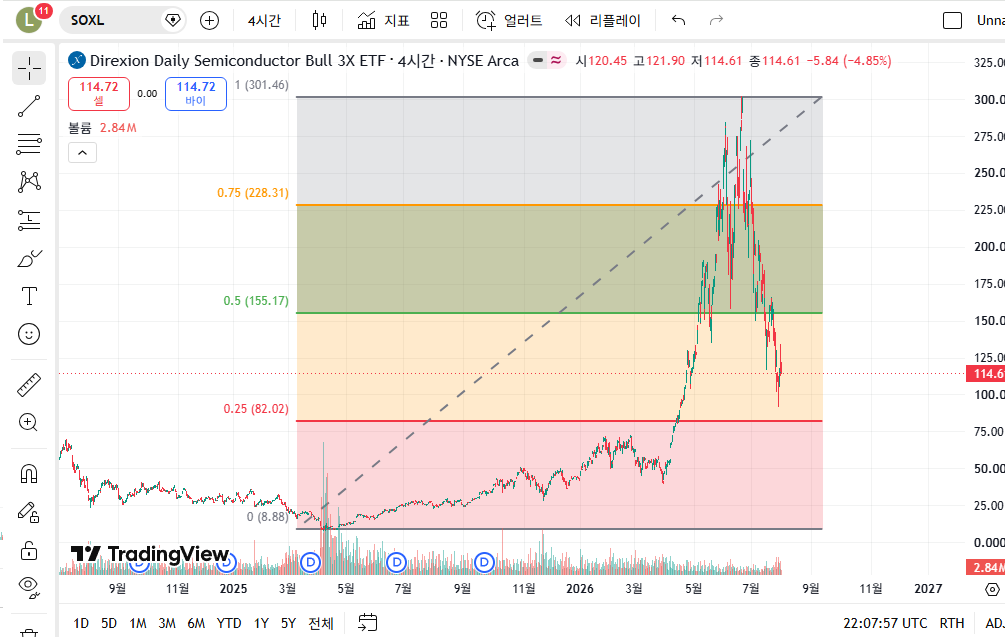
Task: Click the 1 (301.46) Fibonacci label
Action: 262,85
